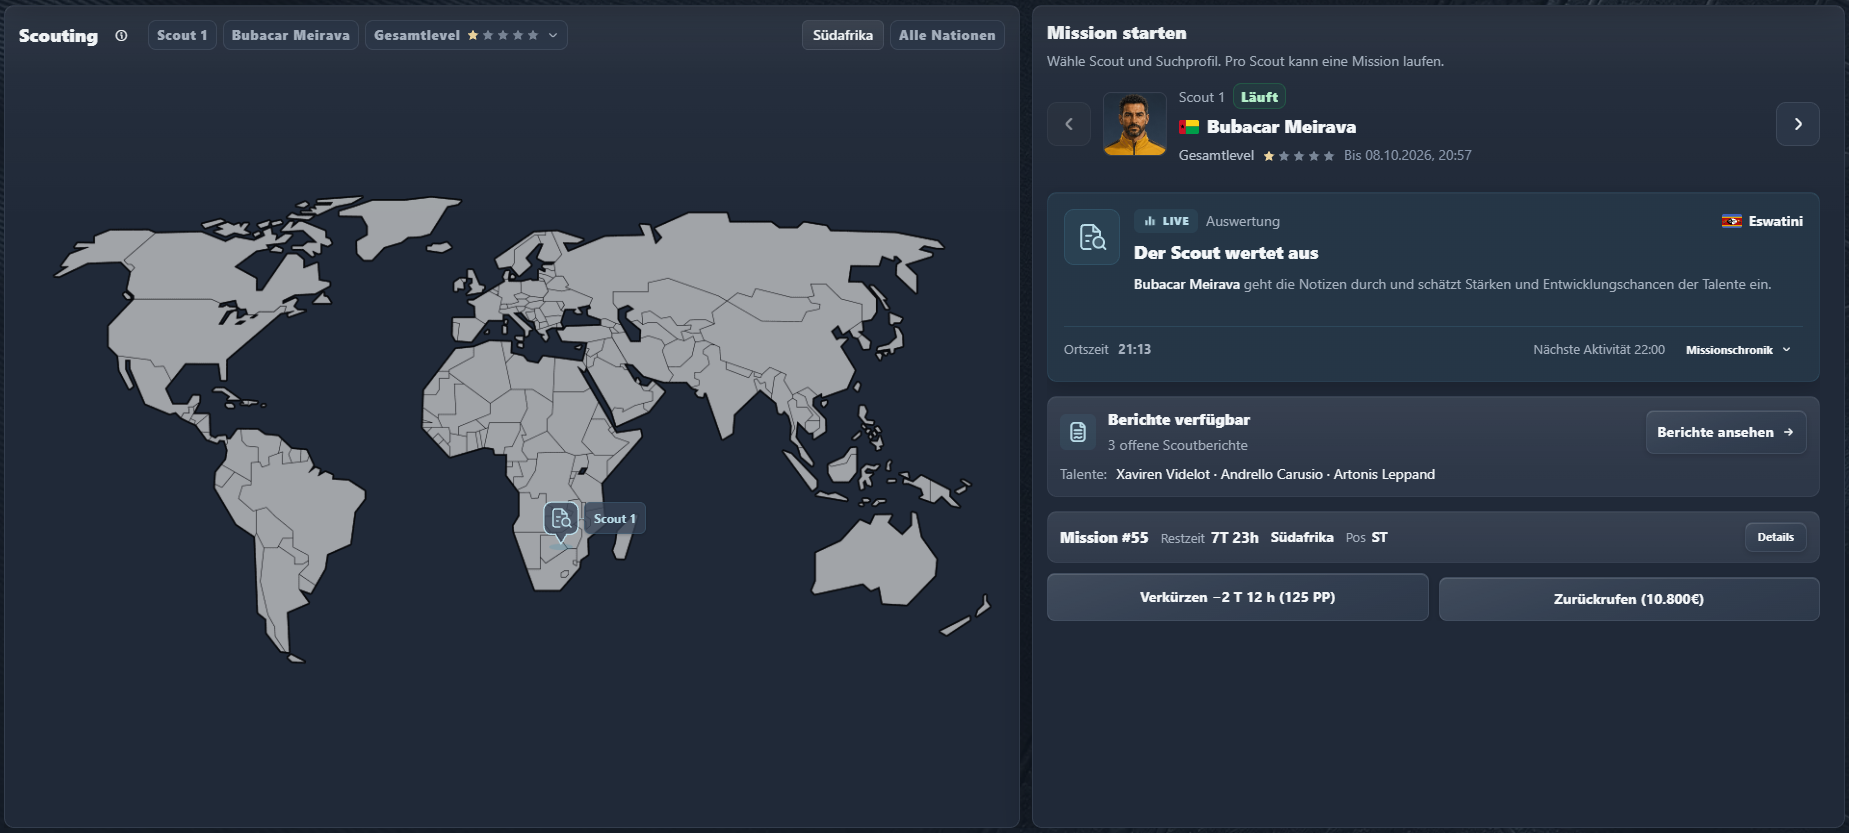Click the Bubacar Meirava filter chip
This screenshot has width=1849, height=833.
[291, 35]
